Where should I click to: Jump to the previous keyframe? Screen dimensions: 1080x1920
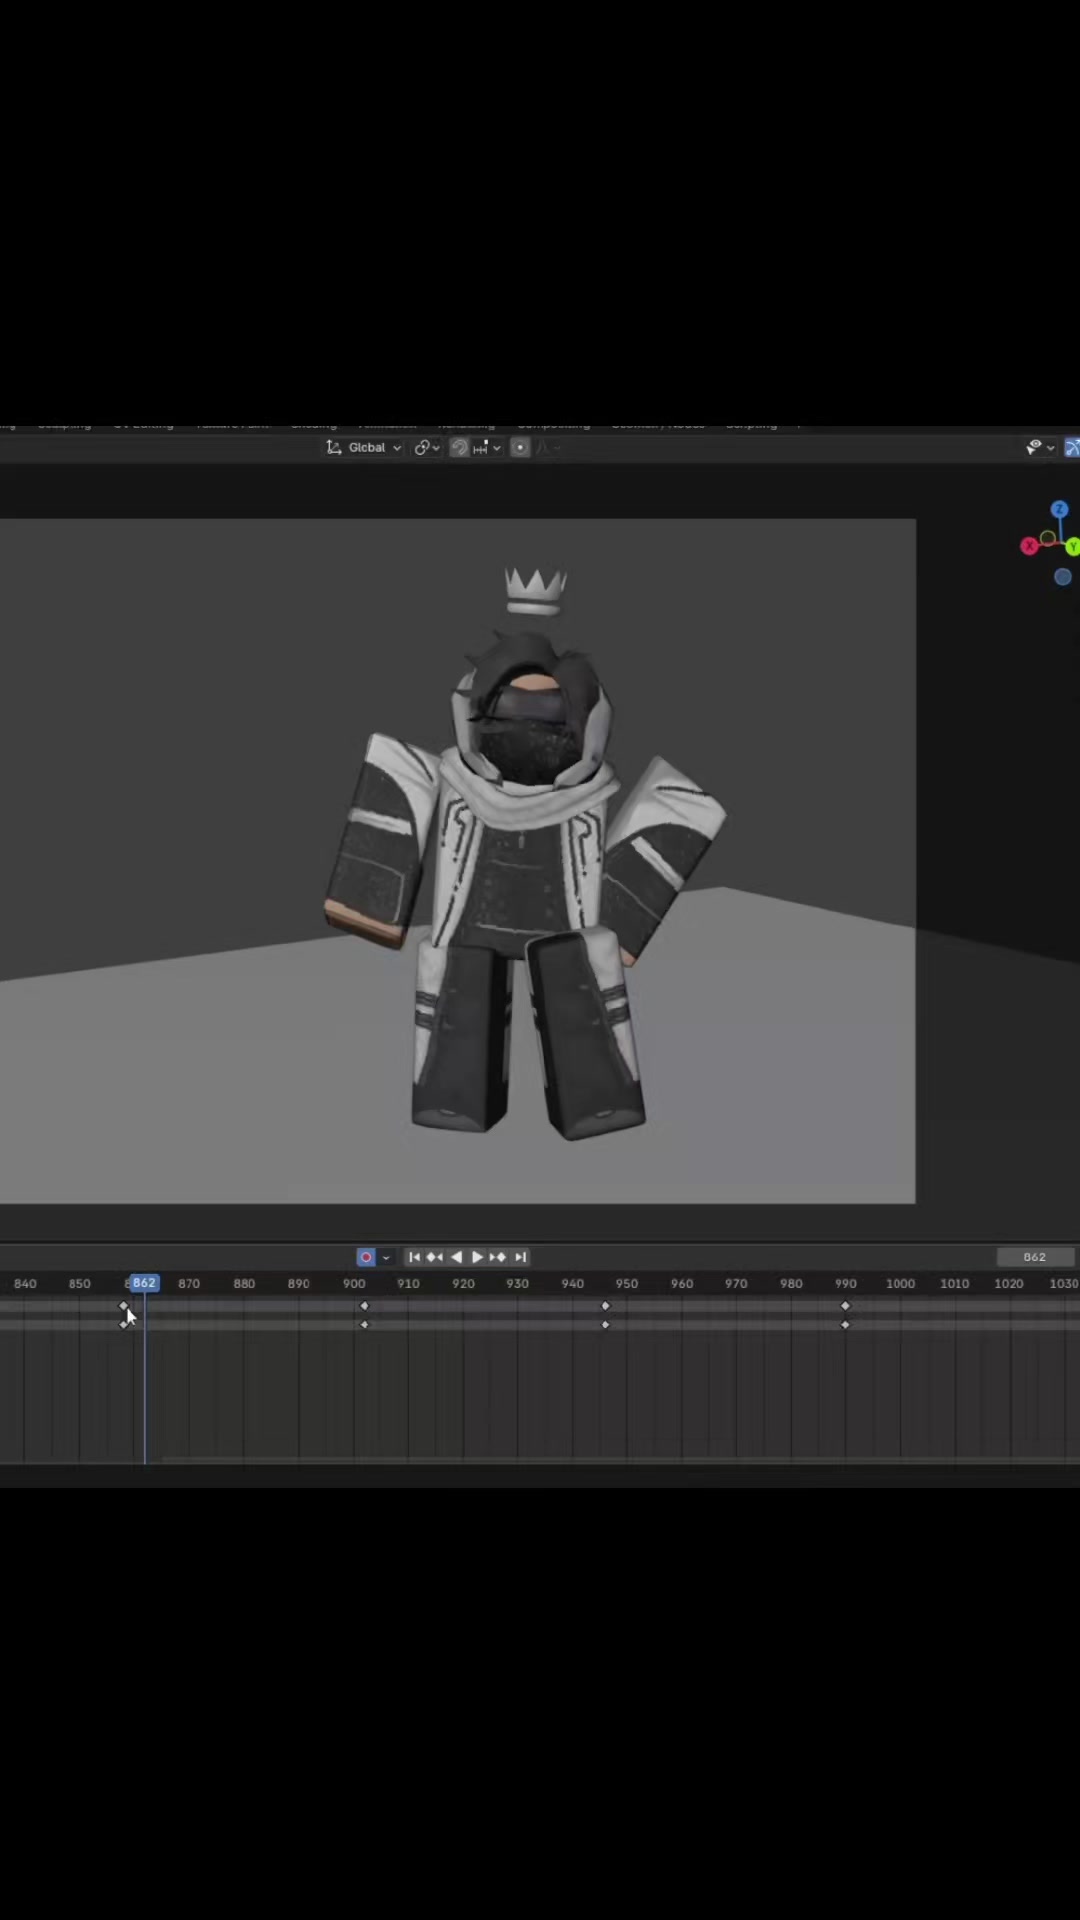click(435, 1257)
